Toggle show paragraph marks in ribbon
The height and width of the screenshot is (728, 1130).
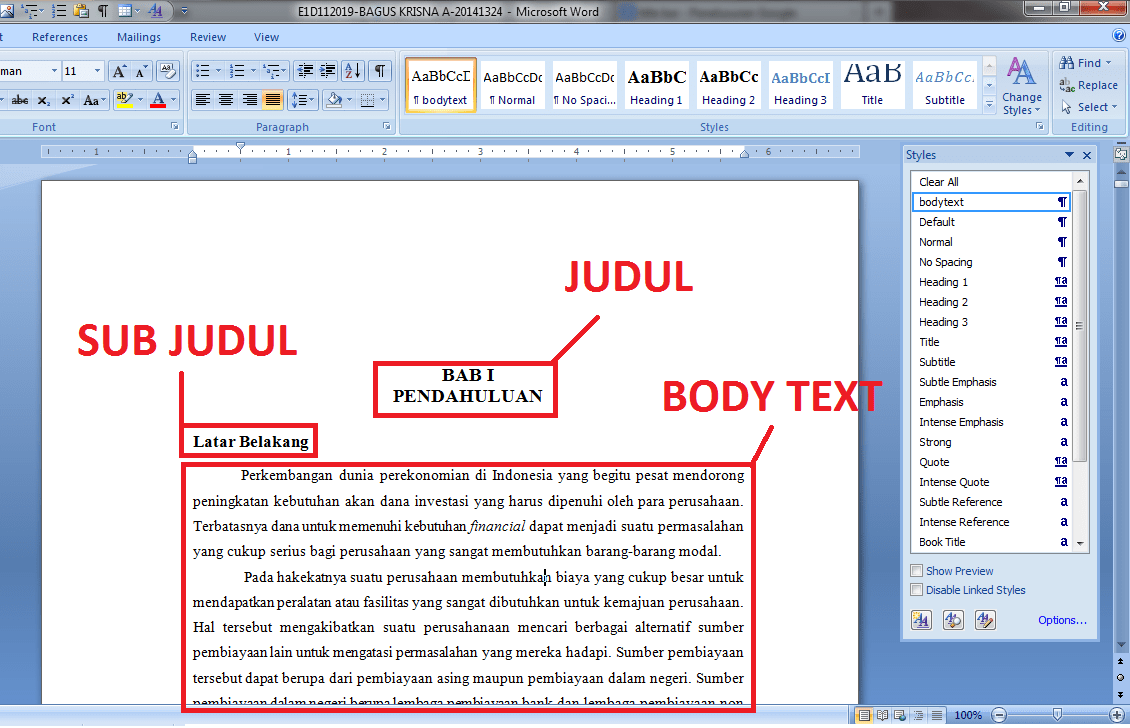(x=380, y=71)
